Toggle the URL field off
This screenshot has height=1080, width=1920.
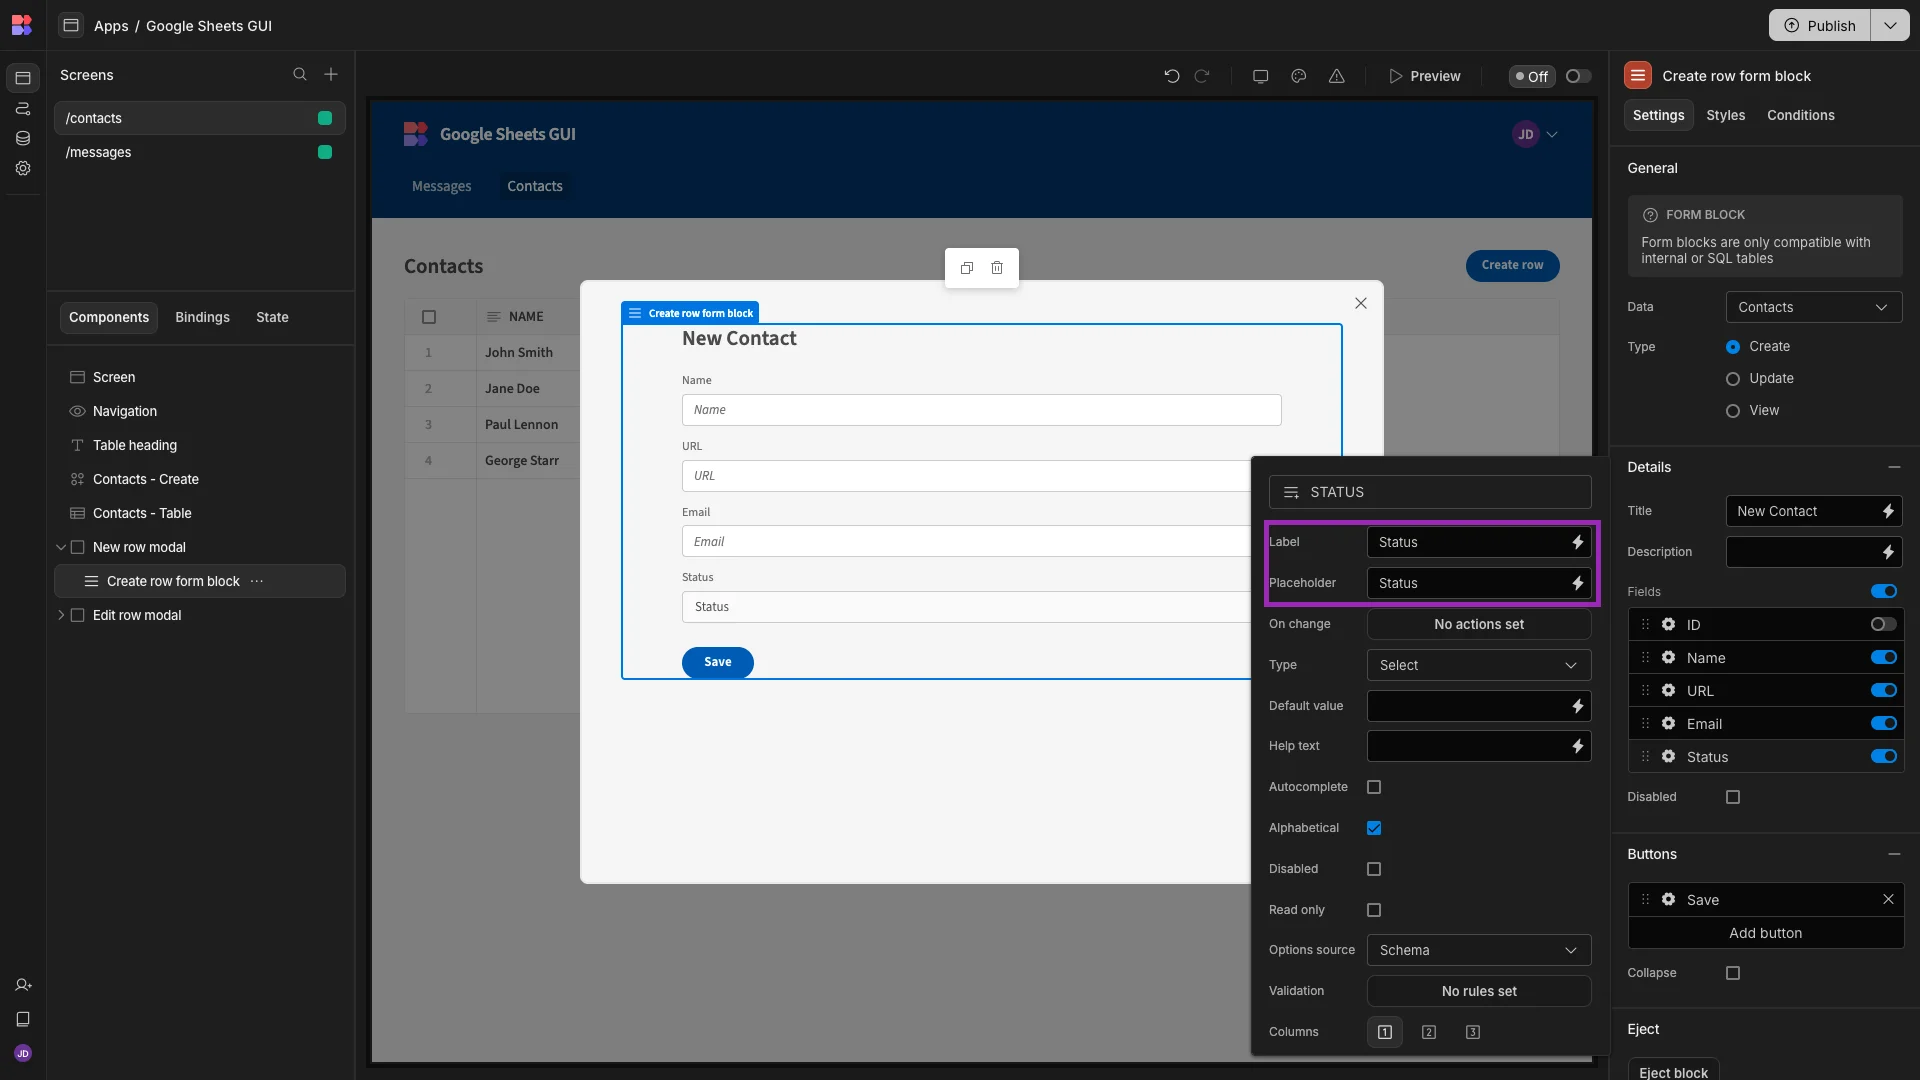(x=1884, y=690)
